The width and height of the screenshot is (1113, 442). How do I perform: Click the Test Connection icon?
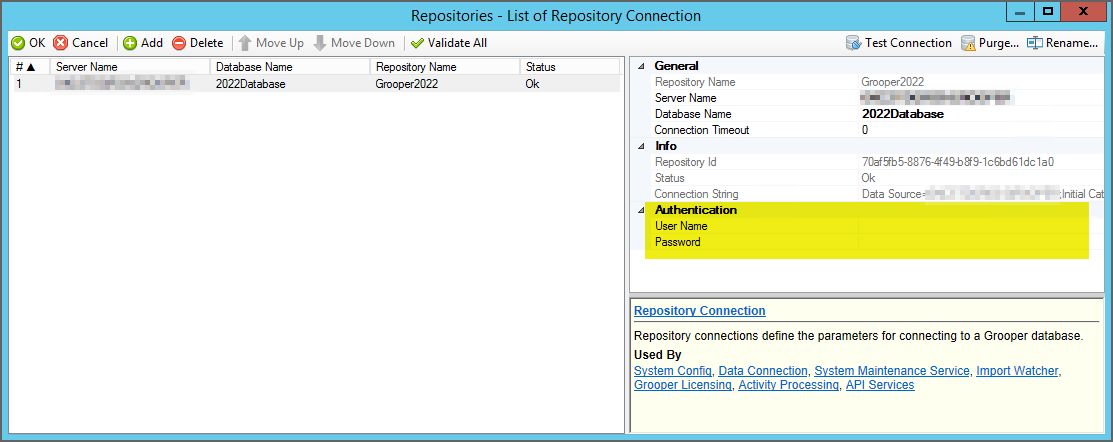point(853,43)
